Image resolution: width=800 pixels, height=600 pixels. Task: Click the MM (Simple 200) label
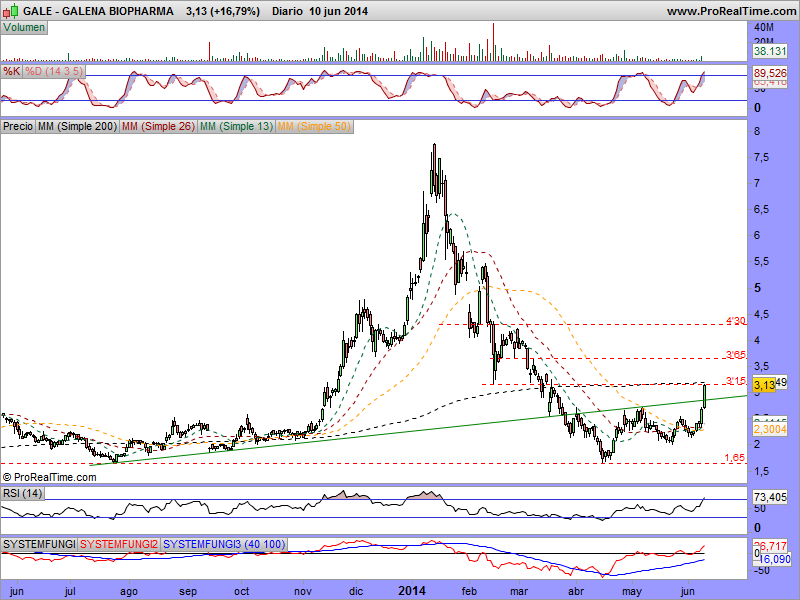click(x=77, y=126)
